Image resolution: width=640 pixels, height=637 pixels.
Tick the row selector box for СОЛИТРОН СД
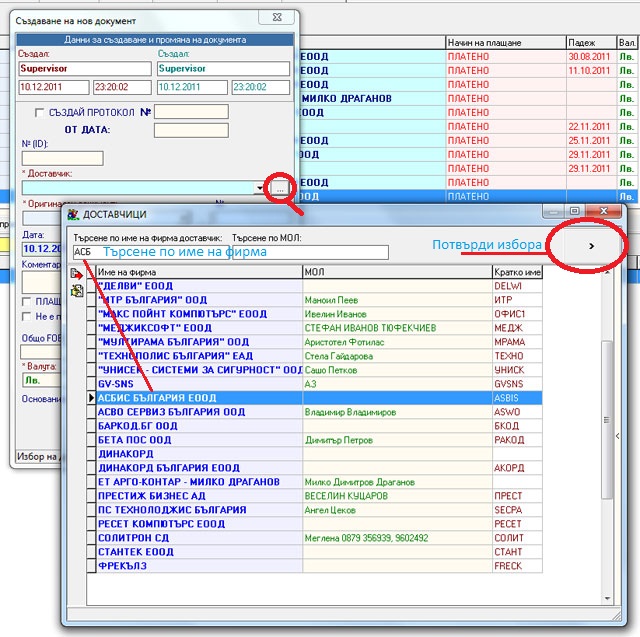coord(91,538)
